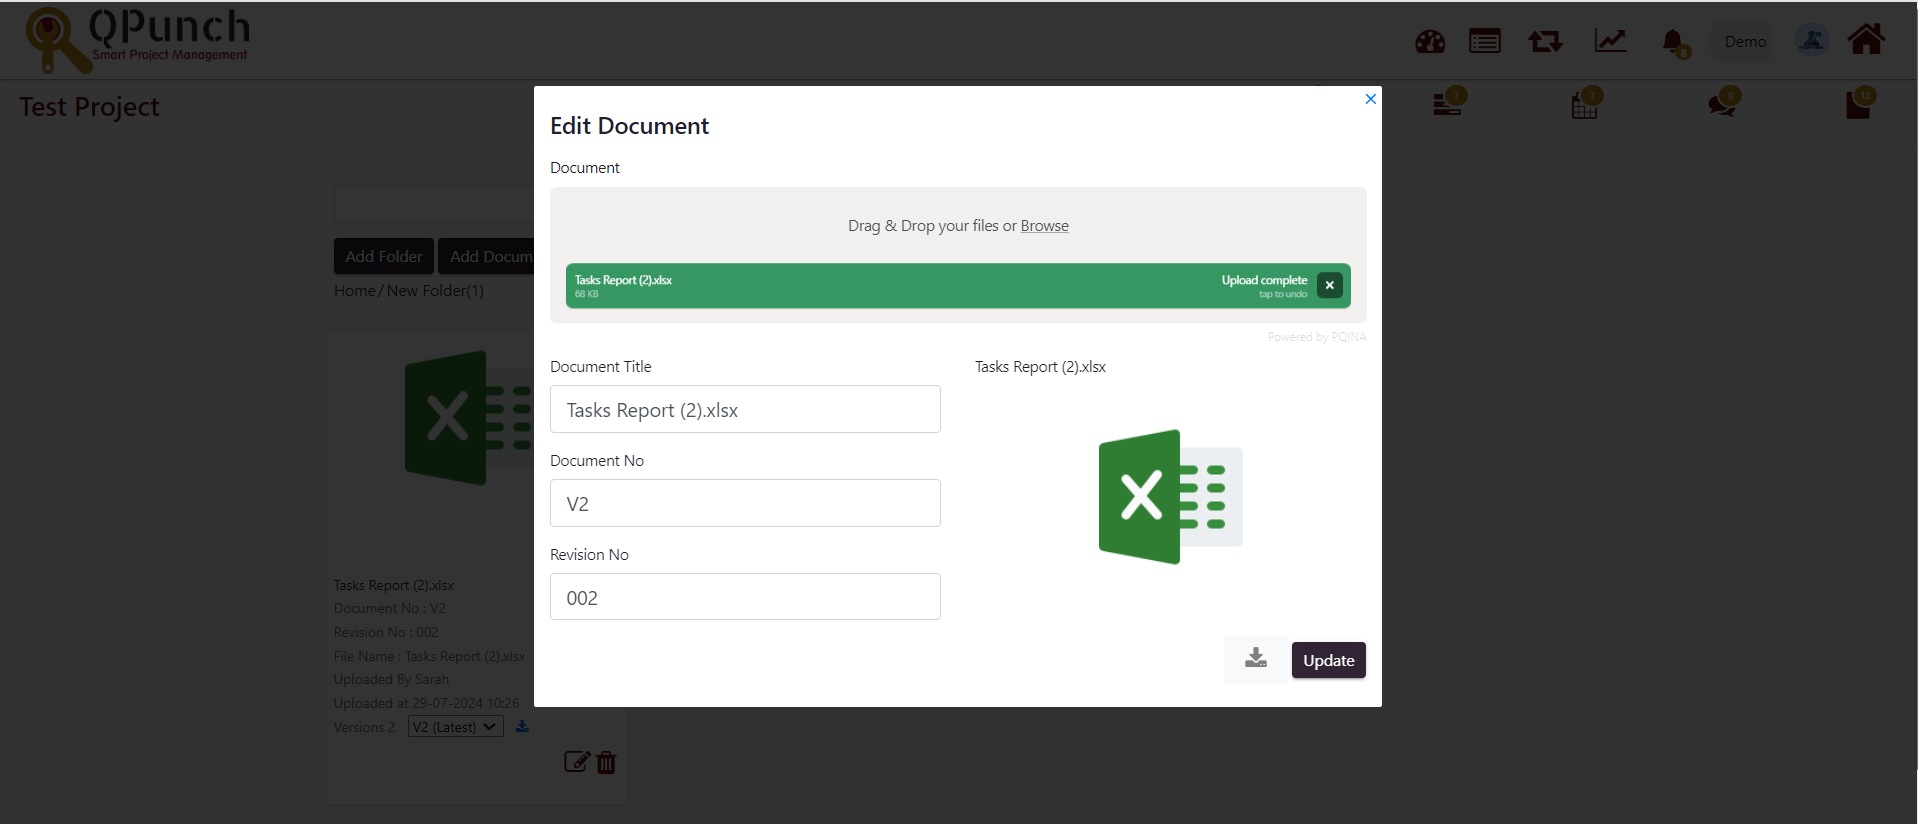Delete document via trash icon on card
Viewport: 1918px width, 824px height.
(606, 762)
